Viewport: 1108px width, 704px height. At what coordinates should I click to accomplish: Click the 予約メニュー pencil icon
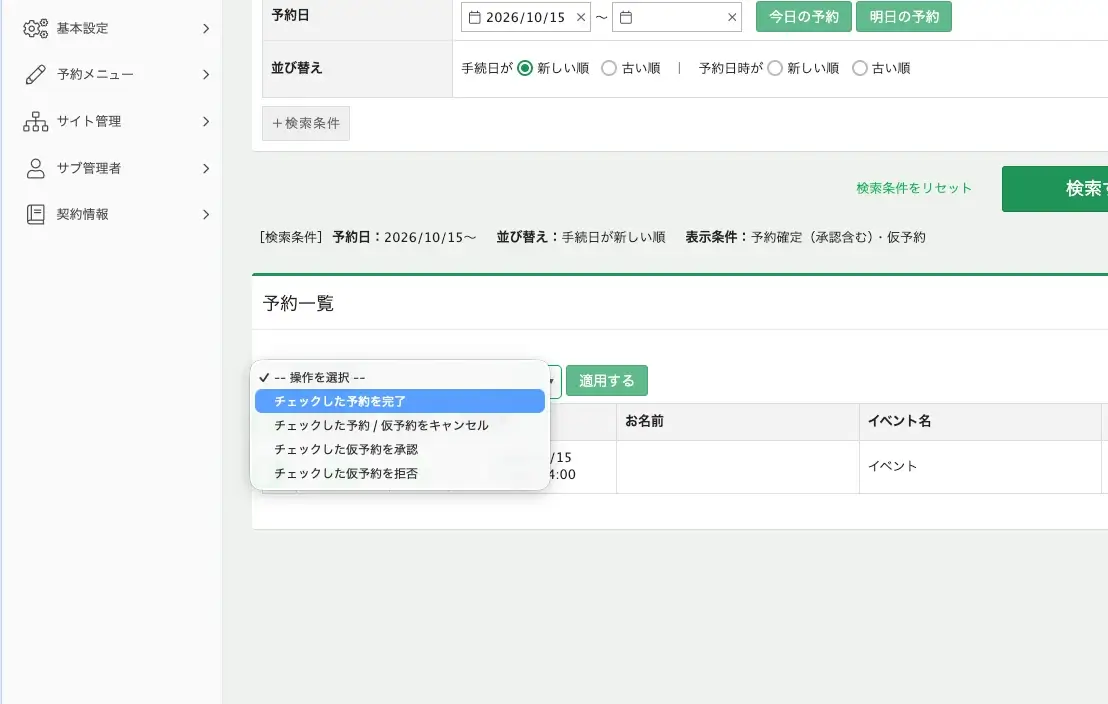tap(35, 74)
